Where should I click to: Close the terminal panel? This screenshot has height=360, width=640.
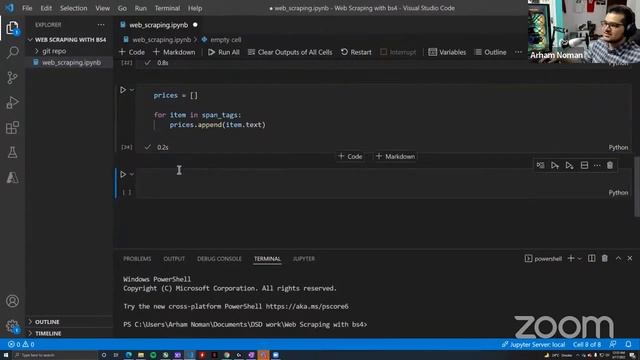[630, 258]
